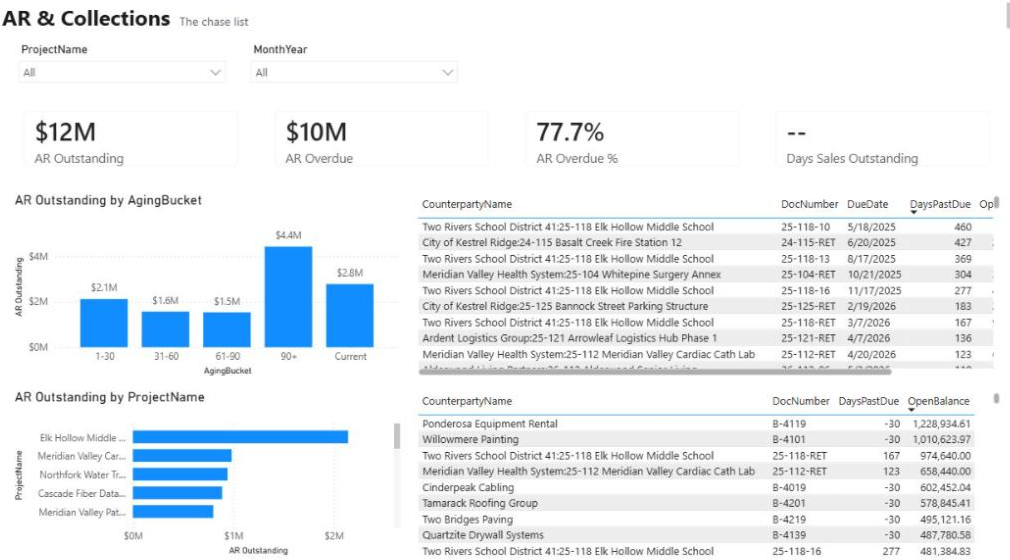Sort top table by DaysPastDue column
The height and width of the screenshot is (560, 1010).
coord(940,204)
